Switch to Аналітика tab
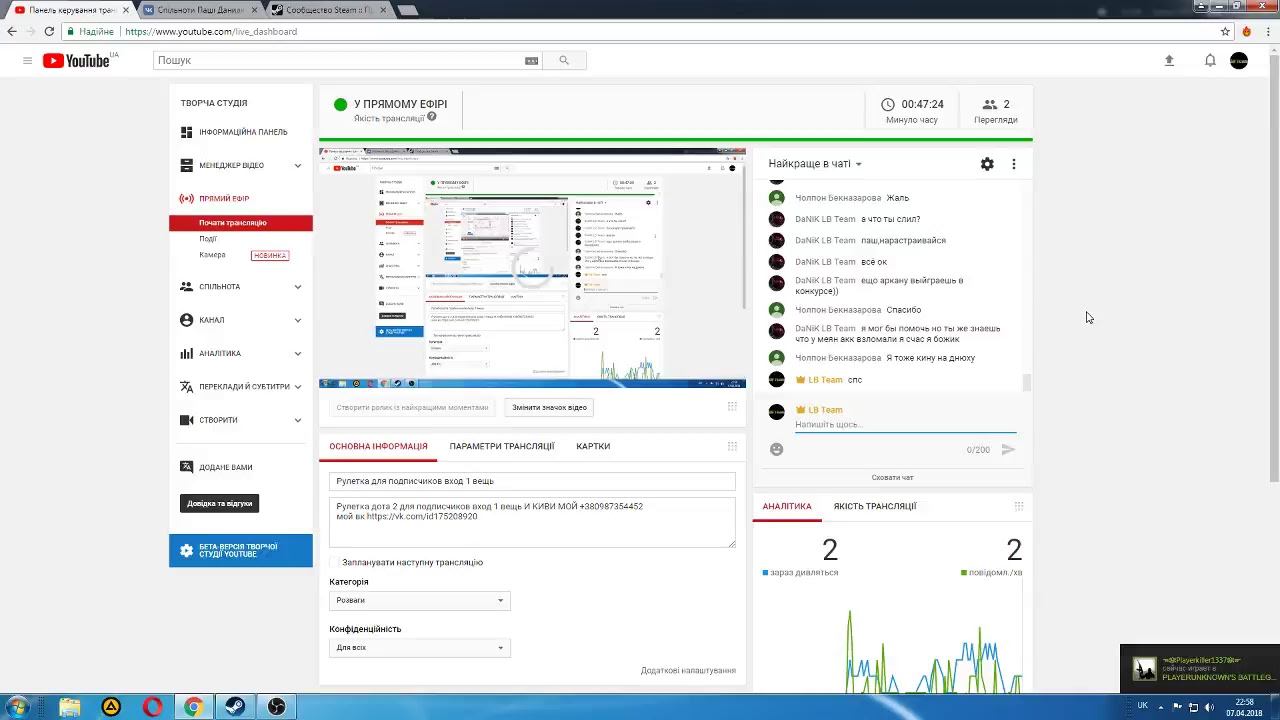Viewport: 1280px width, 720px height. (x=787, y=507)
